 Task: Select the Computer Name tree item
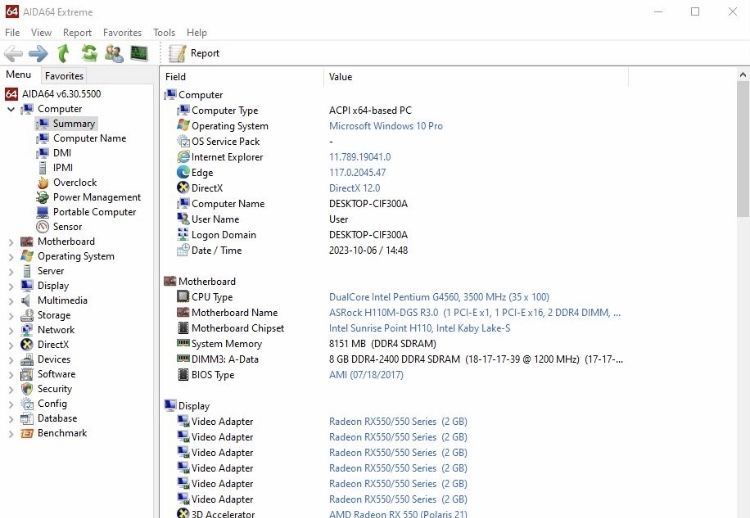[89, 138]
